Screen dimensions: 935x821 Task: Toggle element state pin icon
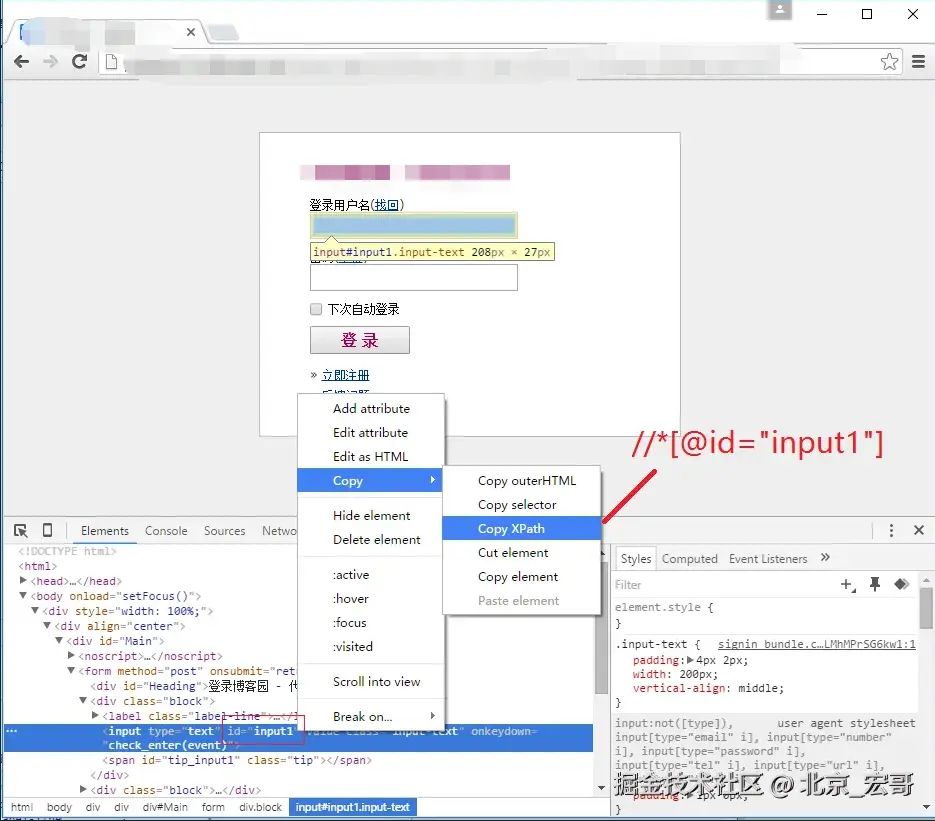[875, 584]
